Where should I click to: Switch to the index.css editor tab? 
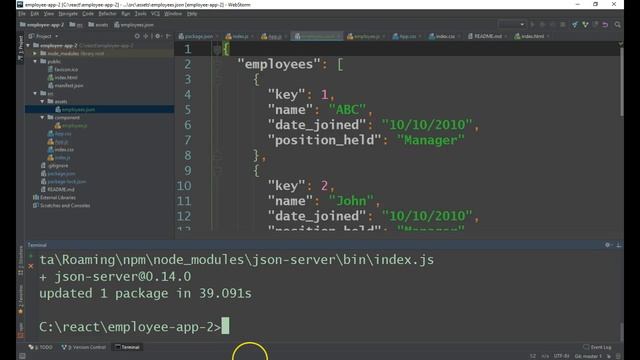point(445,36)
